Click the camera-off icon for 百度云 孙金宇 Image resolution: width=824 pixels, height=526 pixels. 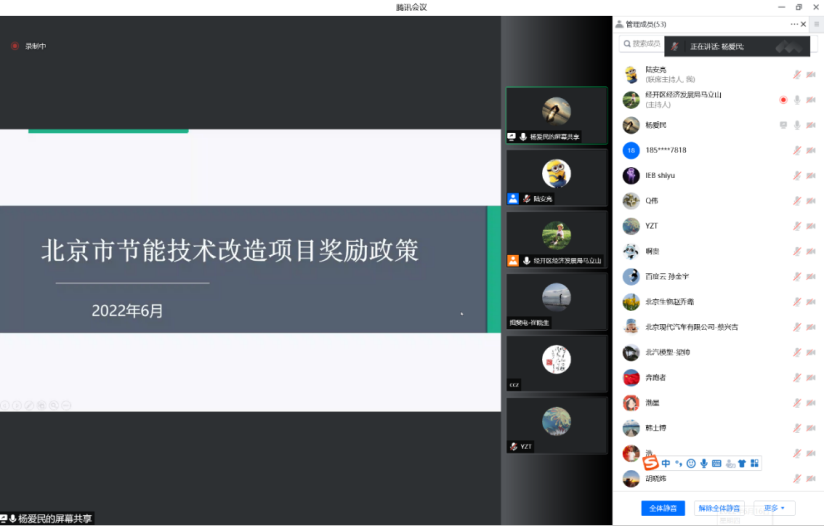point(811,276)
